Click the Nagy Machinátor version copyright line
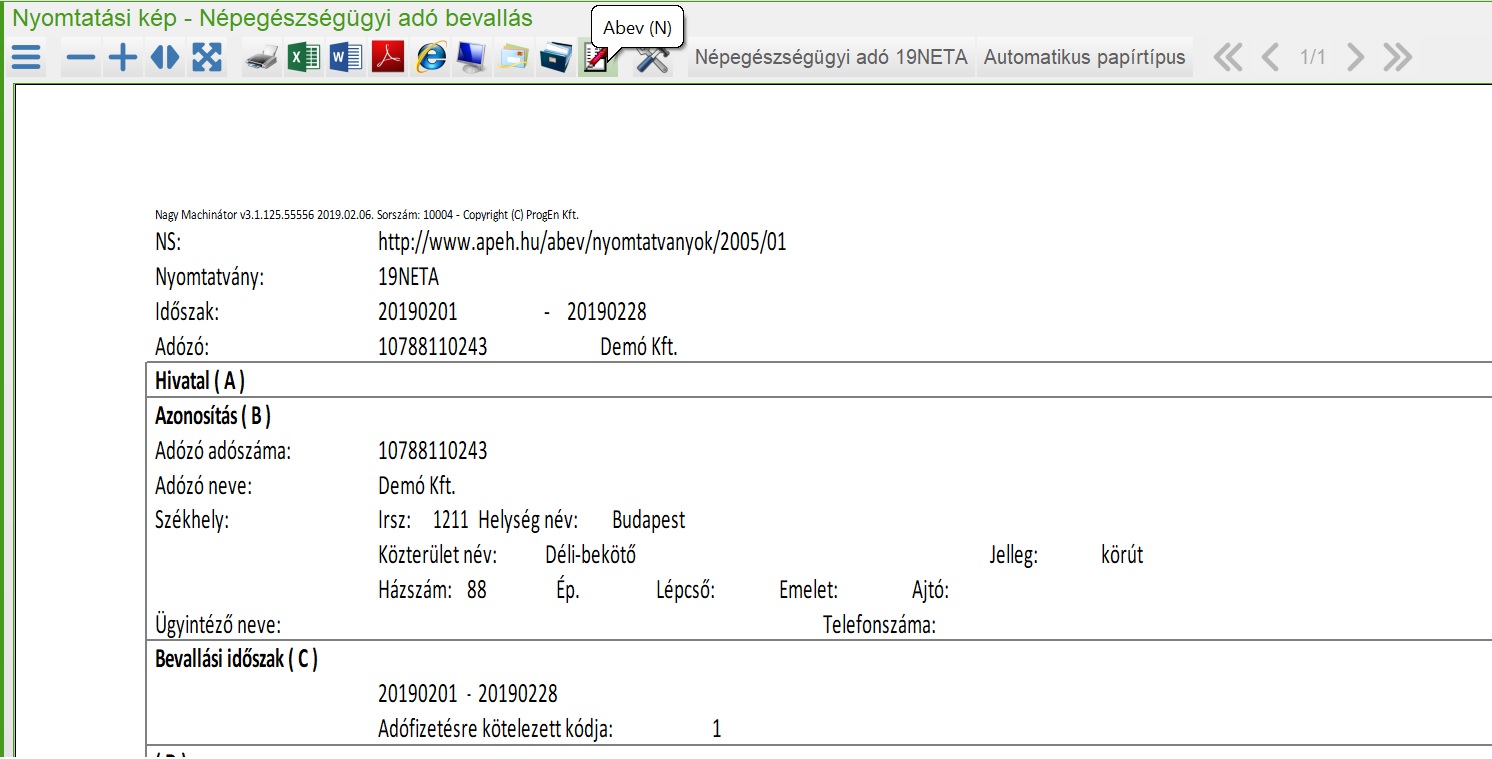 pos(367,214)
